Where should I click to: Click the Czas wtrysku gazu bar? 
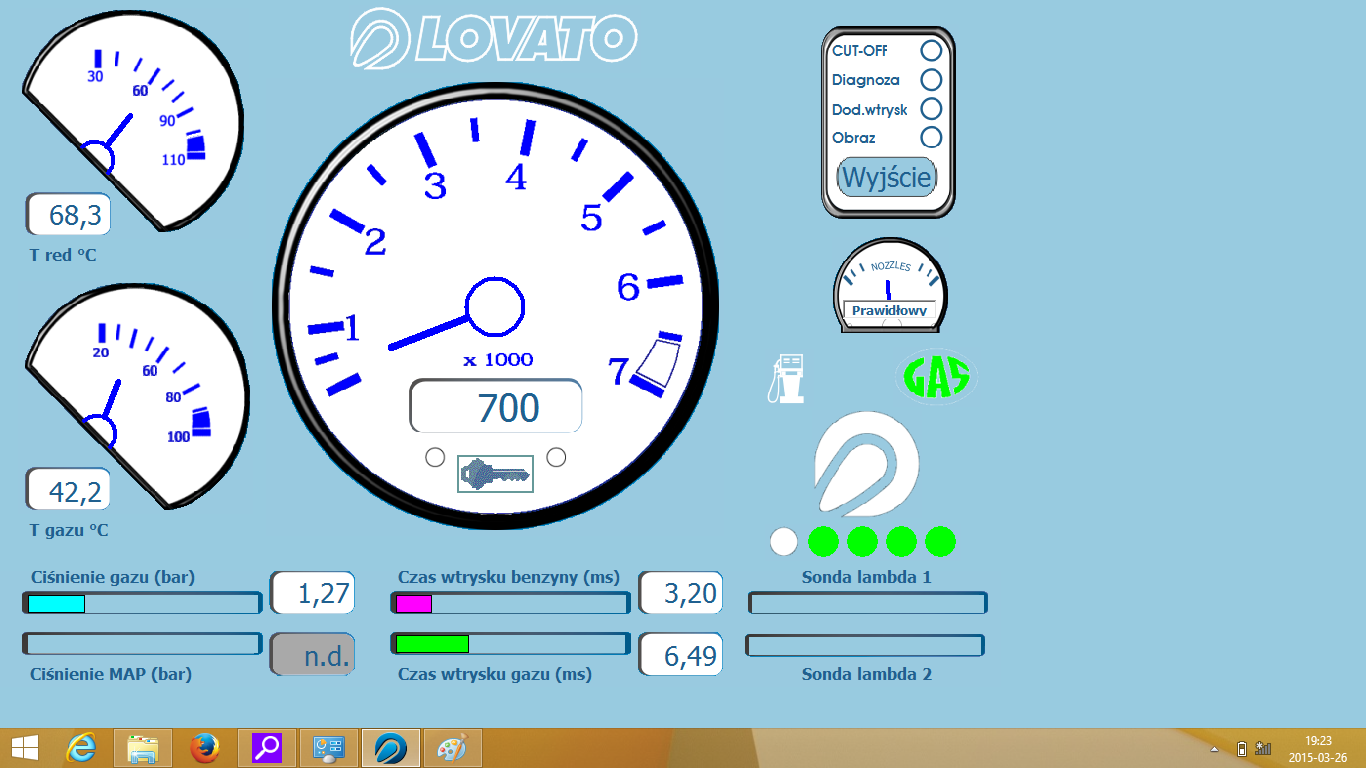510,644
